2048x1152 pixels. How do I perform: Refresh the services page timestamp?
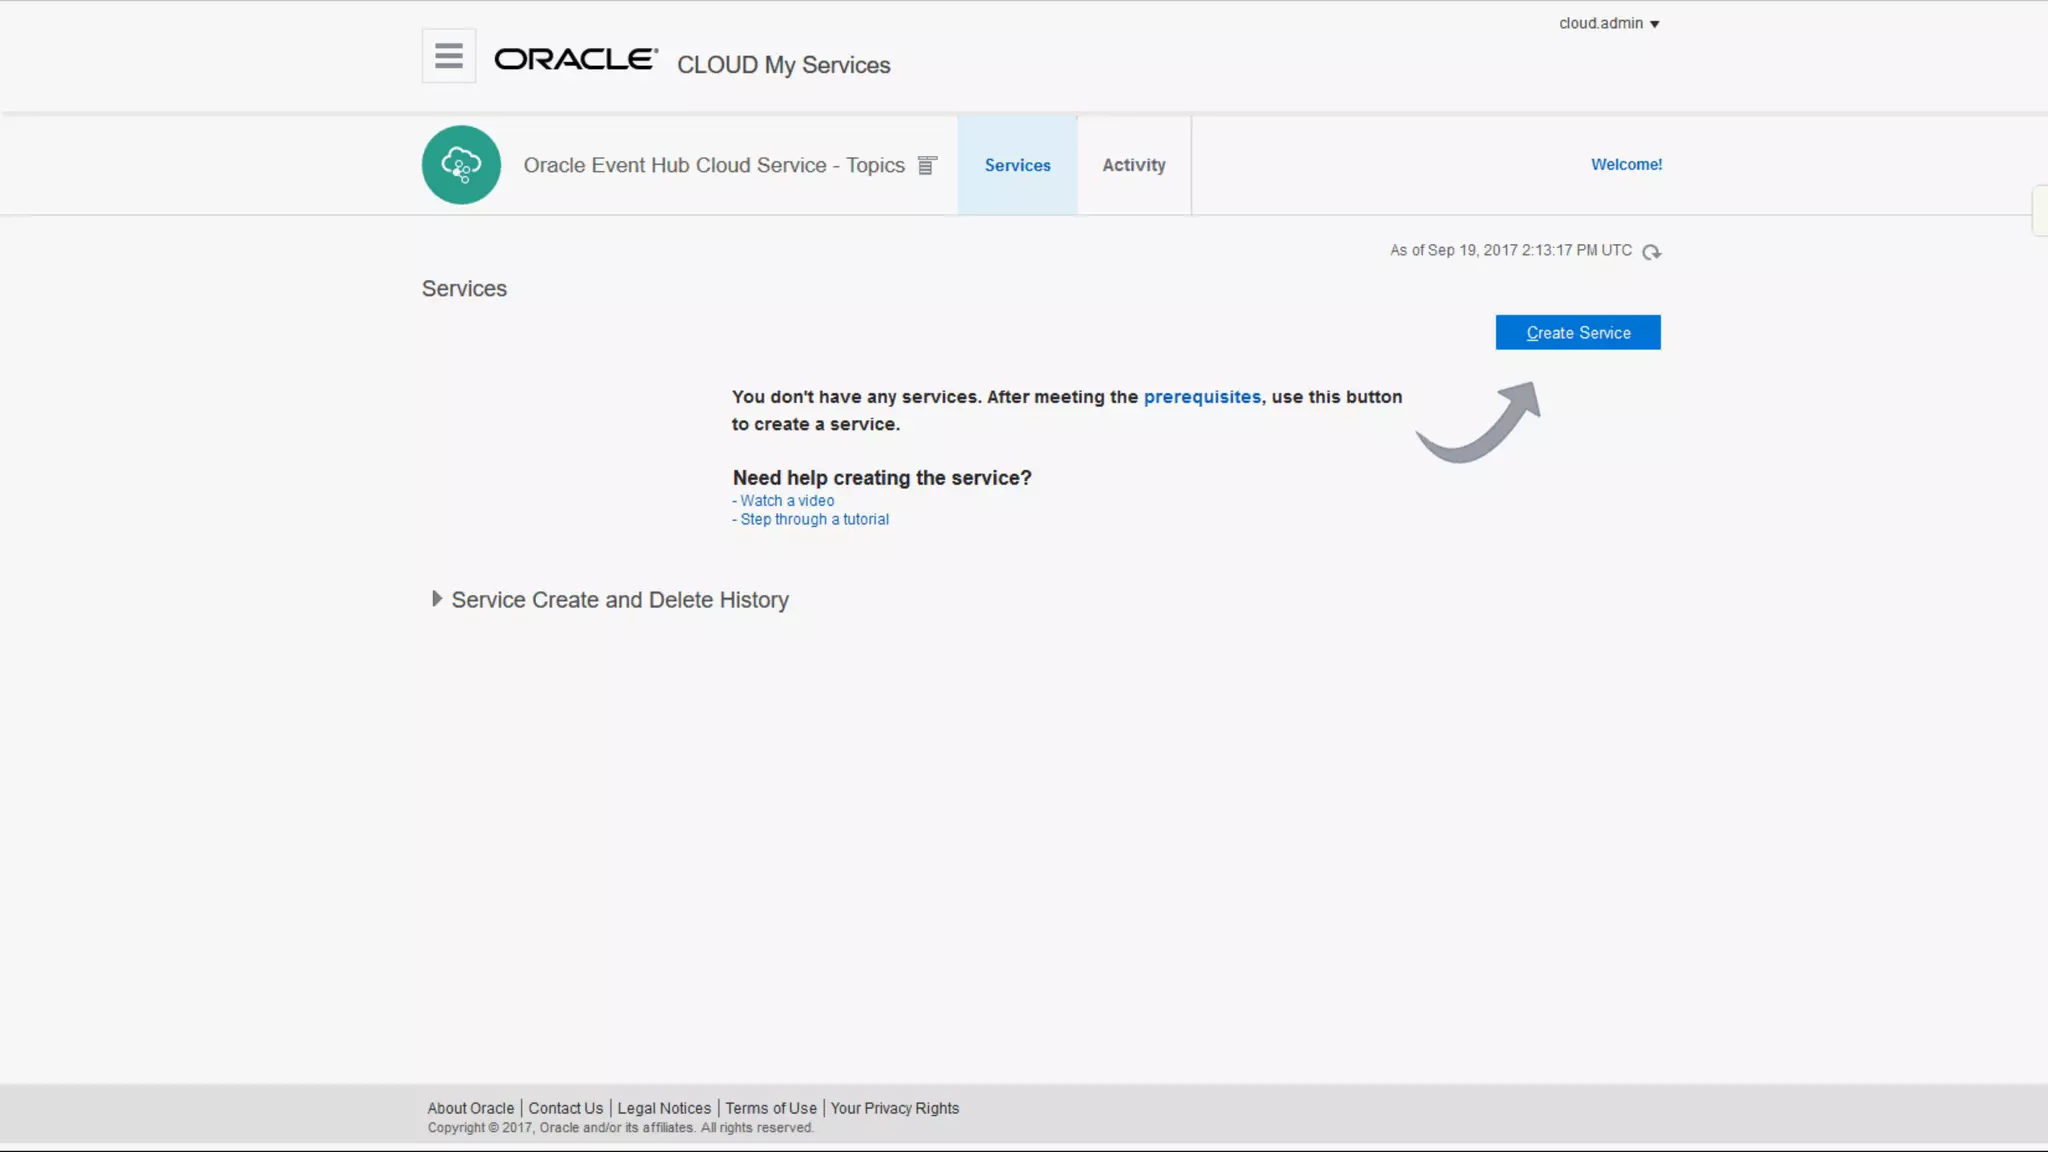point(1652,252)
